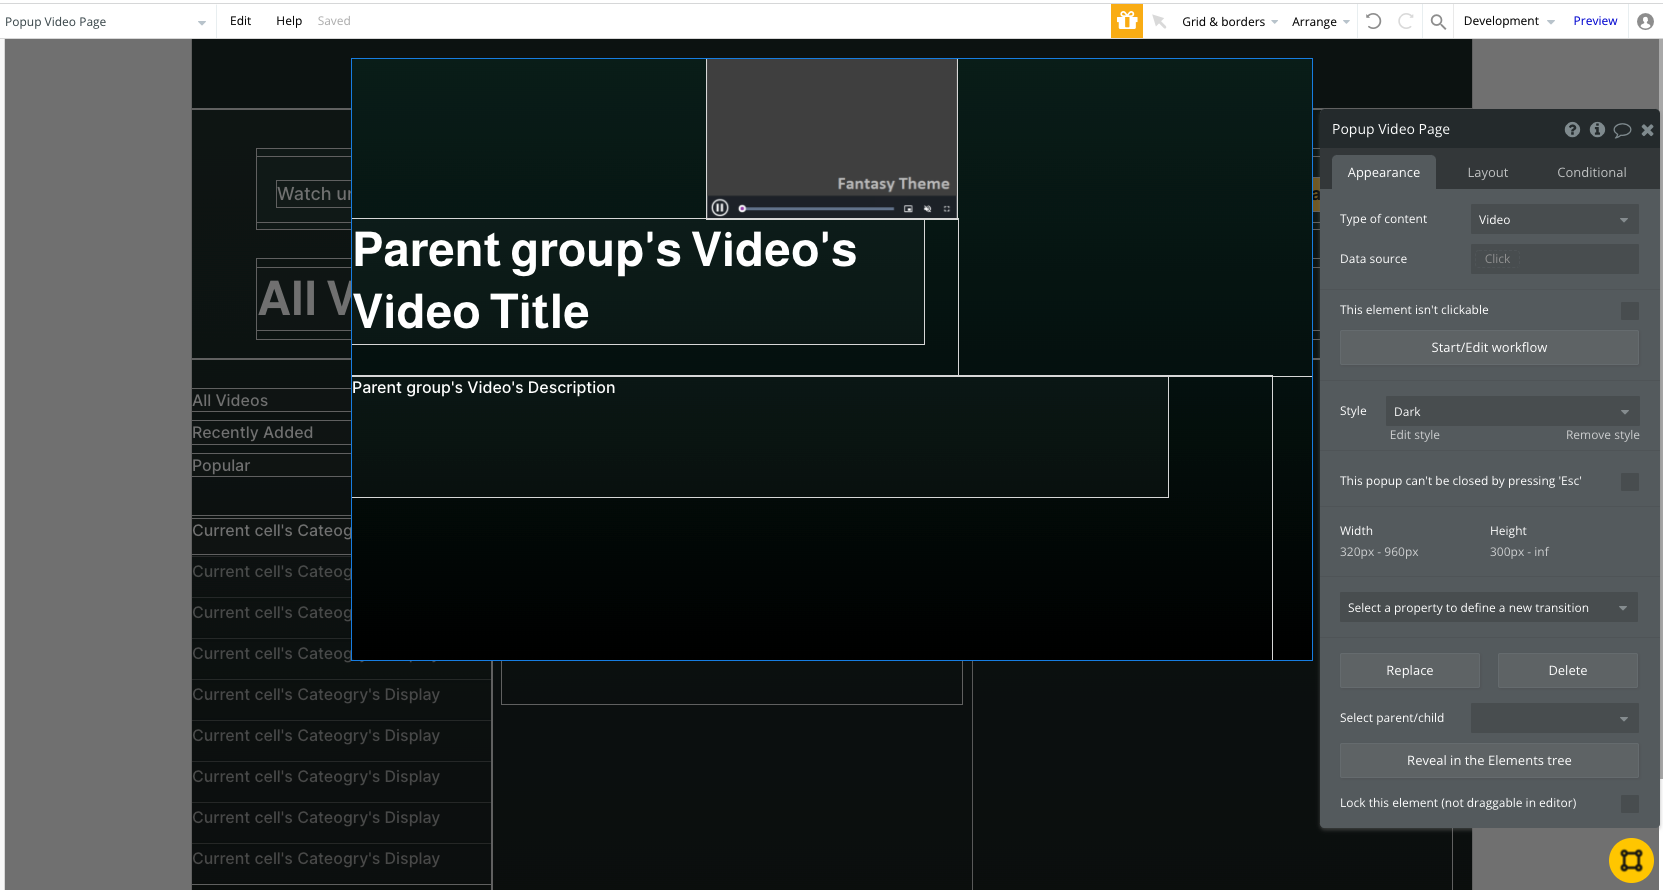Click the video fullscreen icon

pyautogui.click(x=947, y=209)
